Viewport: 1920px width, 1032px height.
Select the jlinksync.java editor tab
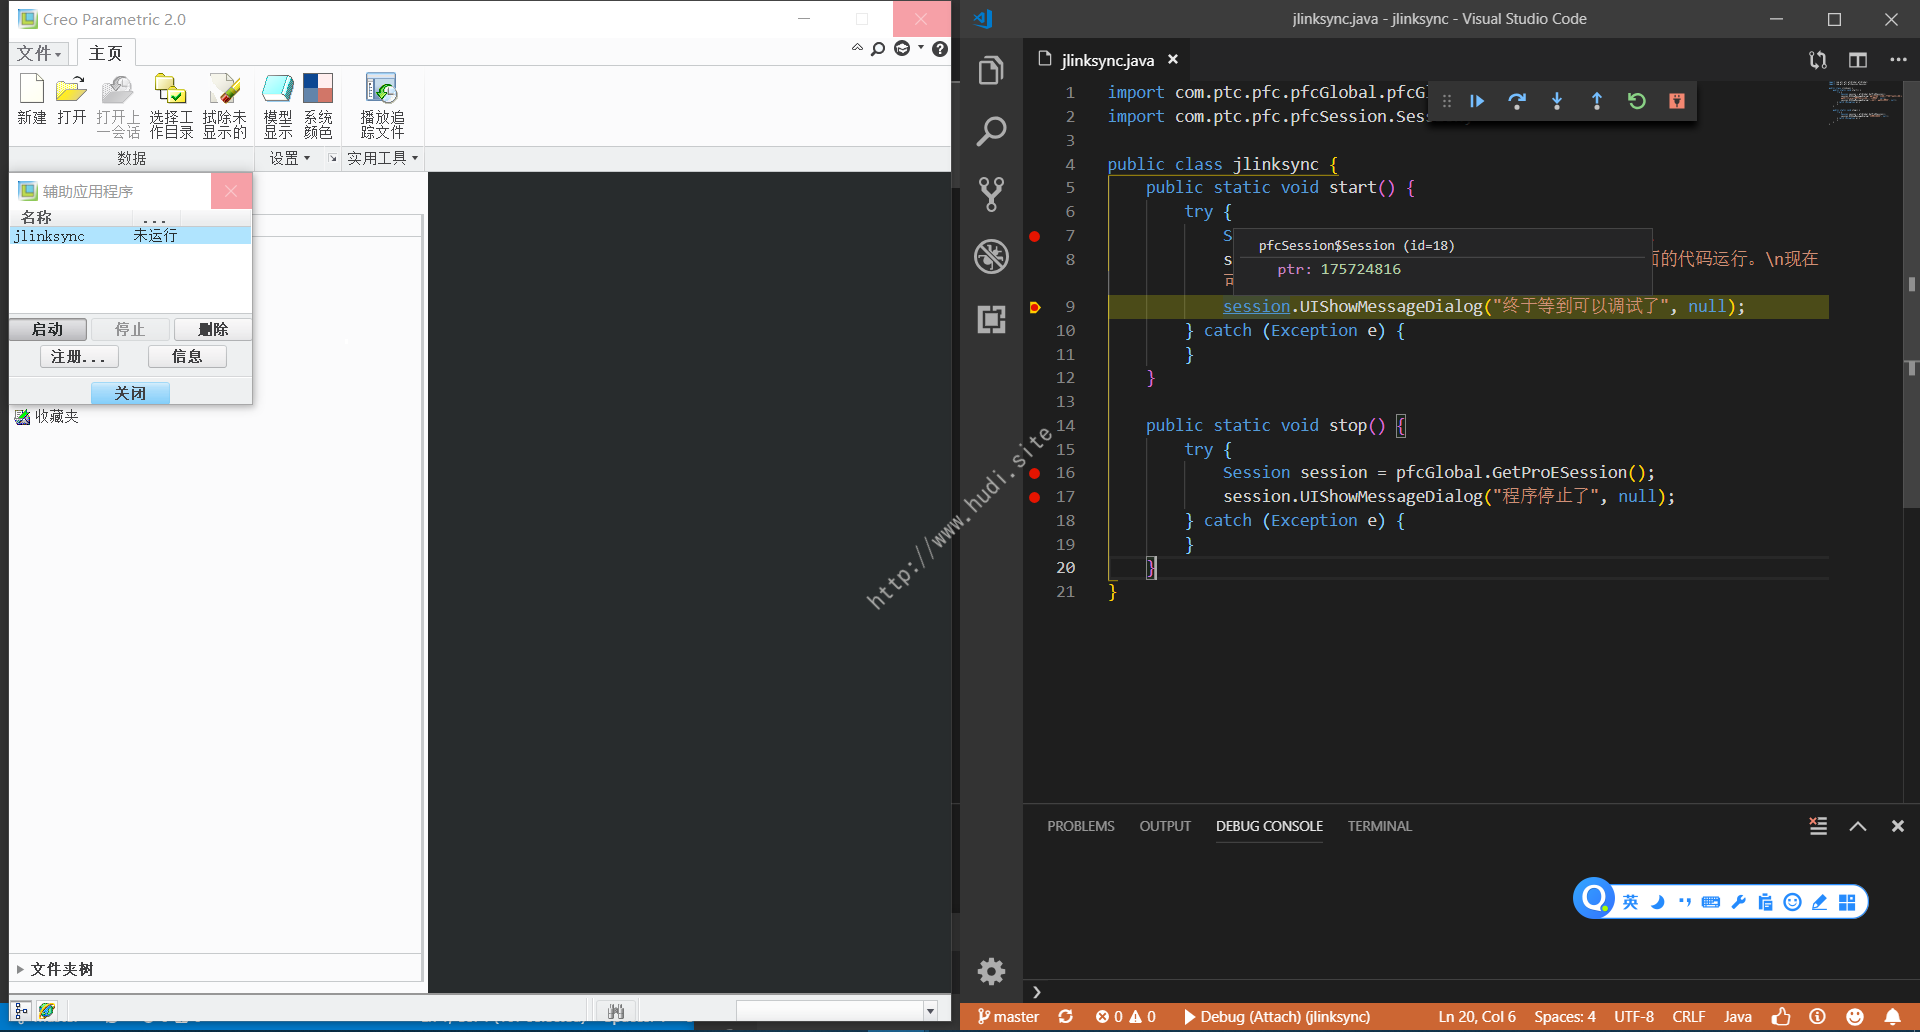point(1107,60)
